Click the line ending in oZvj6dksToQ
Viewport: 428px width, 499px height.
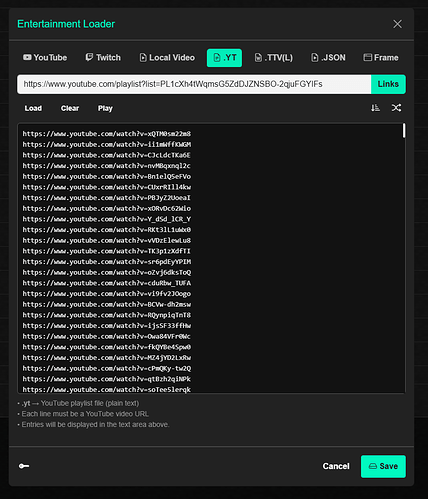click(107, 272)
